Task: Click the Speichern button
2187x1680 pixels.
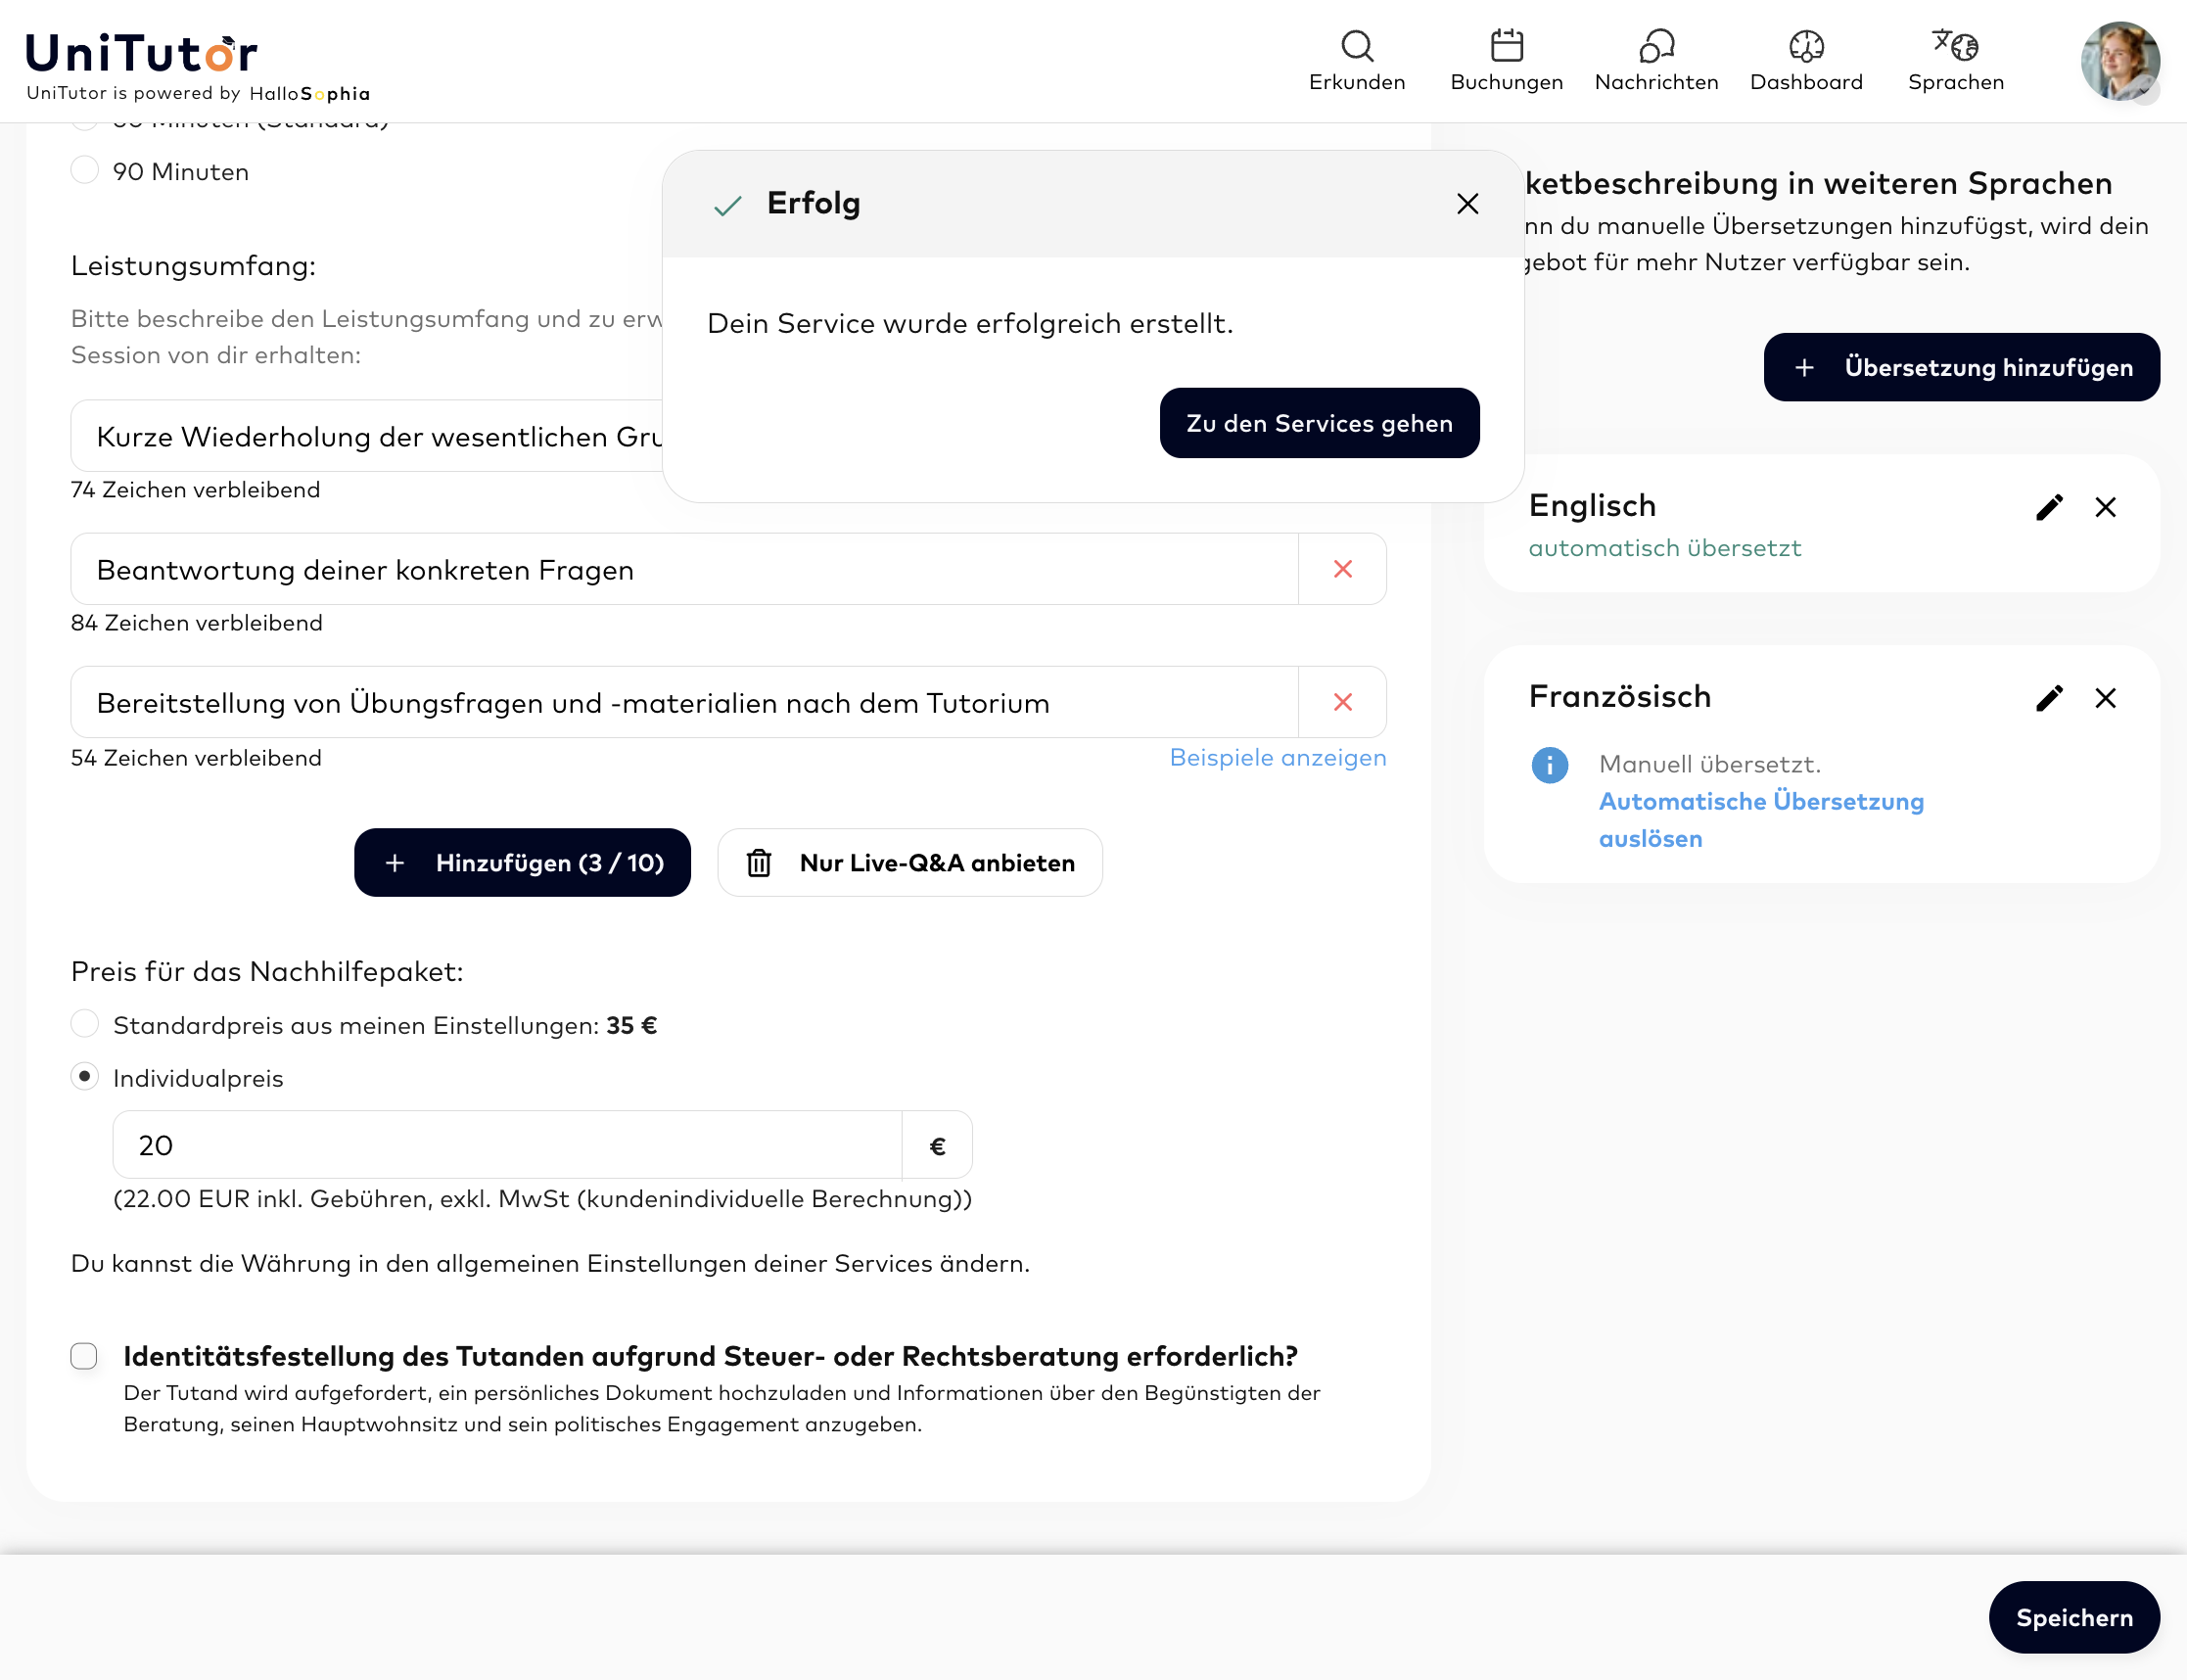Action: pyautogui.click(x=2074, y=1617)
